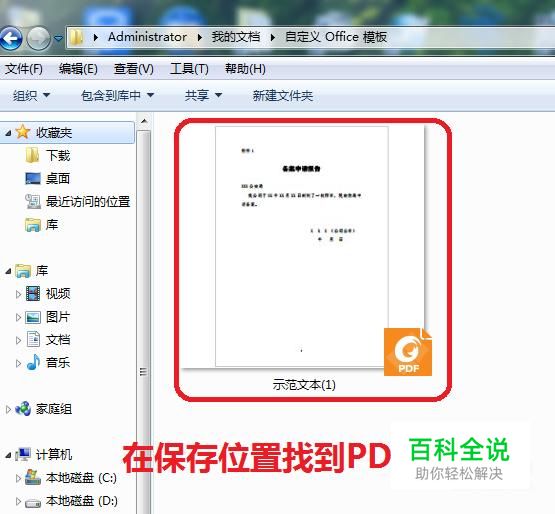
Task: Open the 编辑(E) menu
Action: (x=78, y=69)
